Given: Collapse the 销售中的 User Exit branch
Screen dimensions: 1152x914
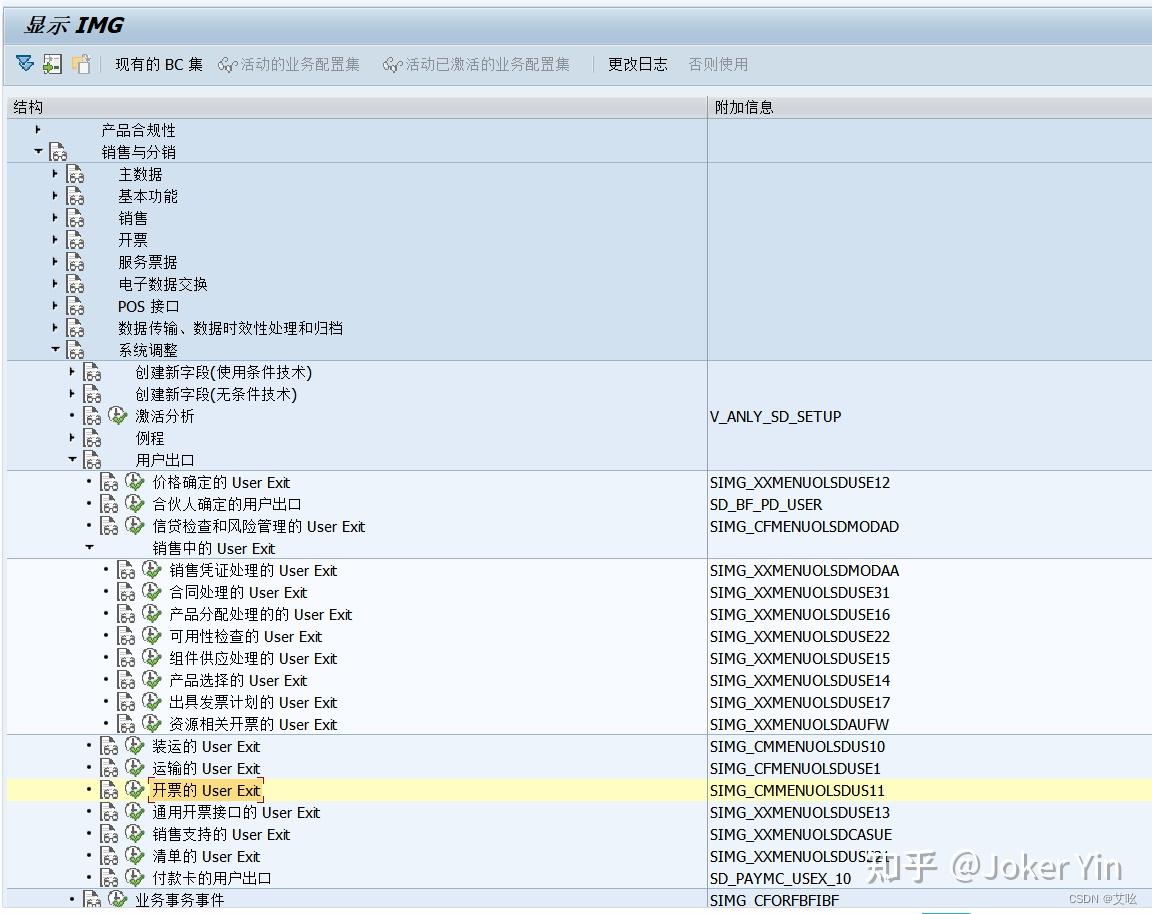Looking at the screenshot, I should point(90,548).
